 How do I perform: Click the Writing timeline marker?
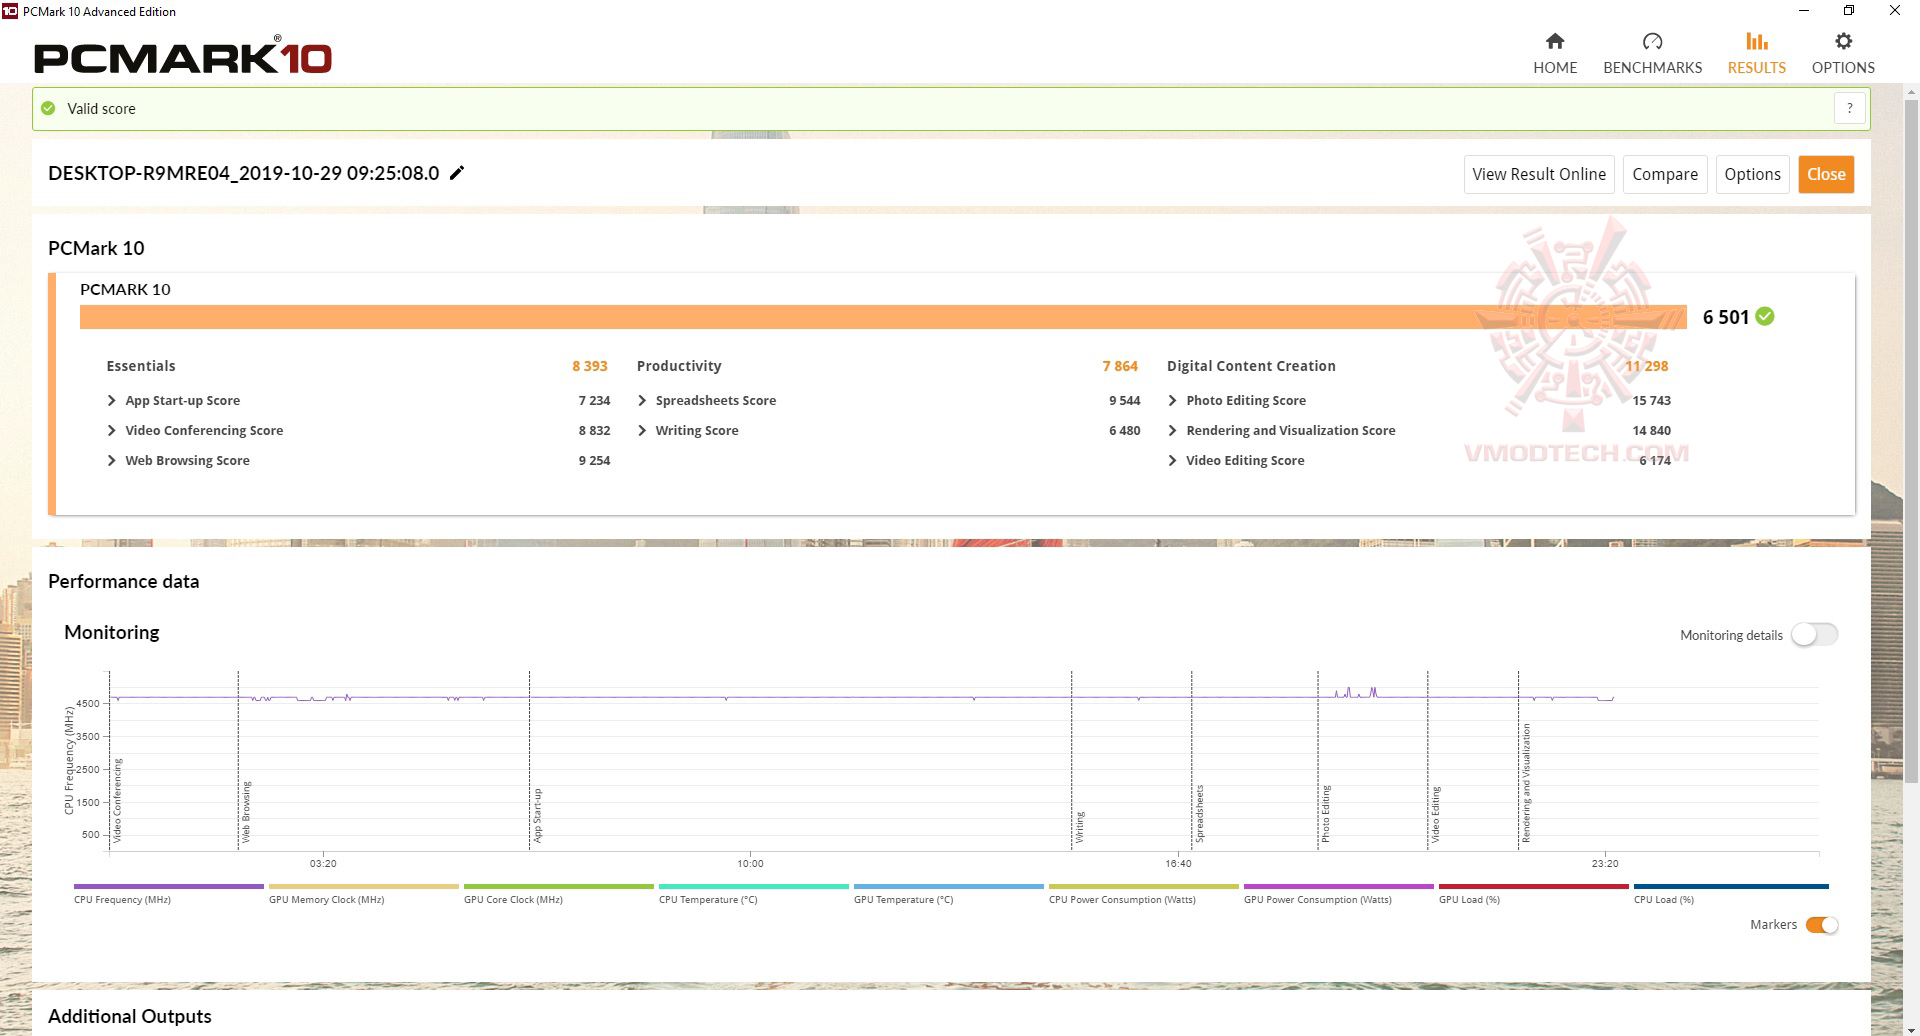(1079, 827)
